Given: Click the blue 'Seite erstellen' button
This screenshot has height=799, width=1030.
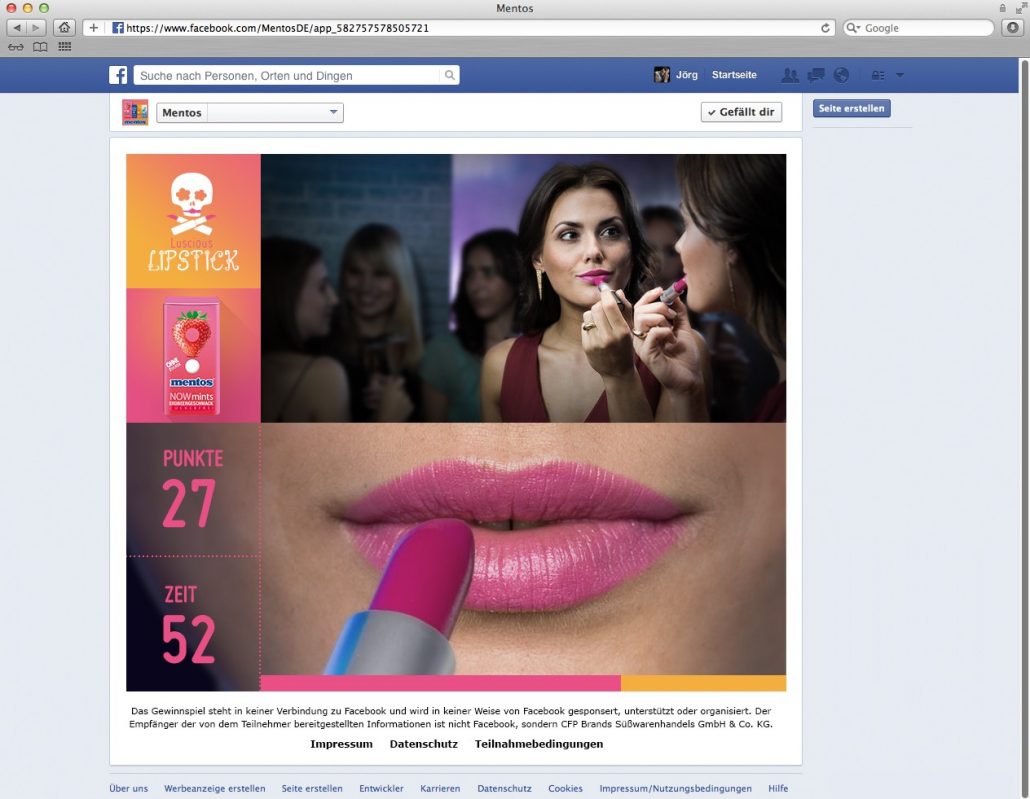Looking at the screenshot, I should [851, 108].
